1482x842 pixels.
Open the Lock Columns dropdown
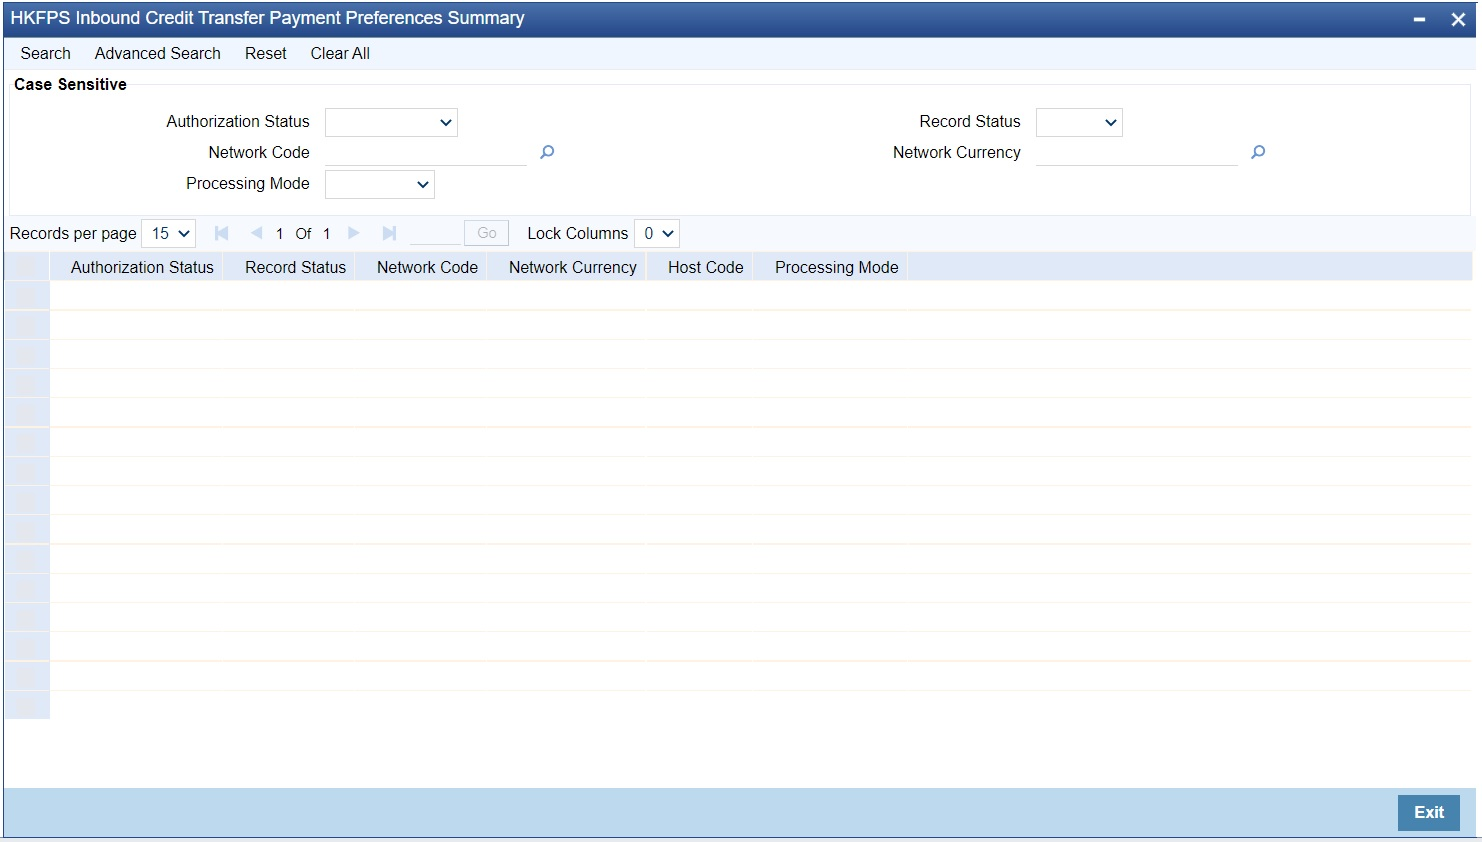657,233
